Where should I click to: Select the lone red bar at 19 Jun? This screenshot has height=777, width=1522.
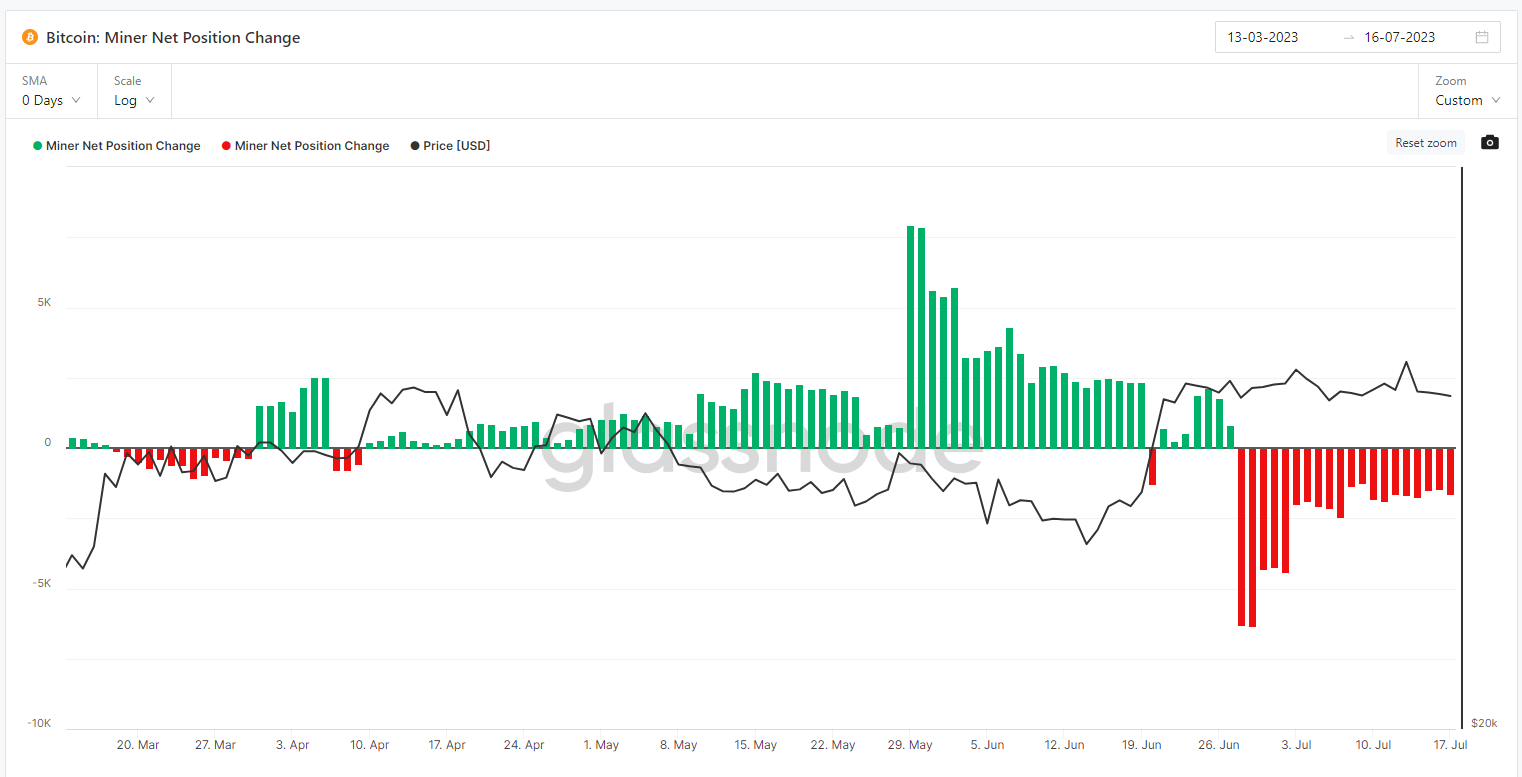tap(1152, 466)
